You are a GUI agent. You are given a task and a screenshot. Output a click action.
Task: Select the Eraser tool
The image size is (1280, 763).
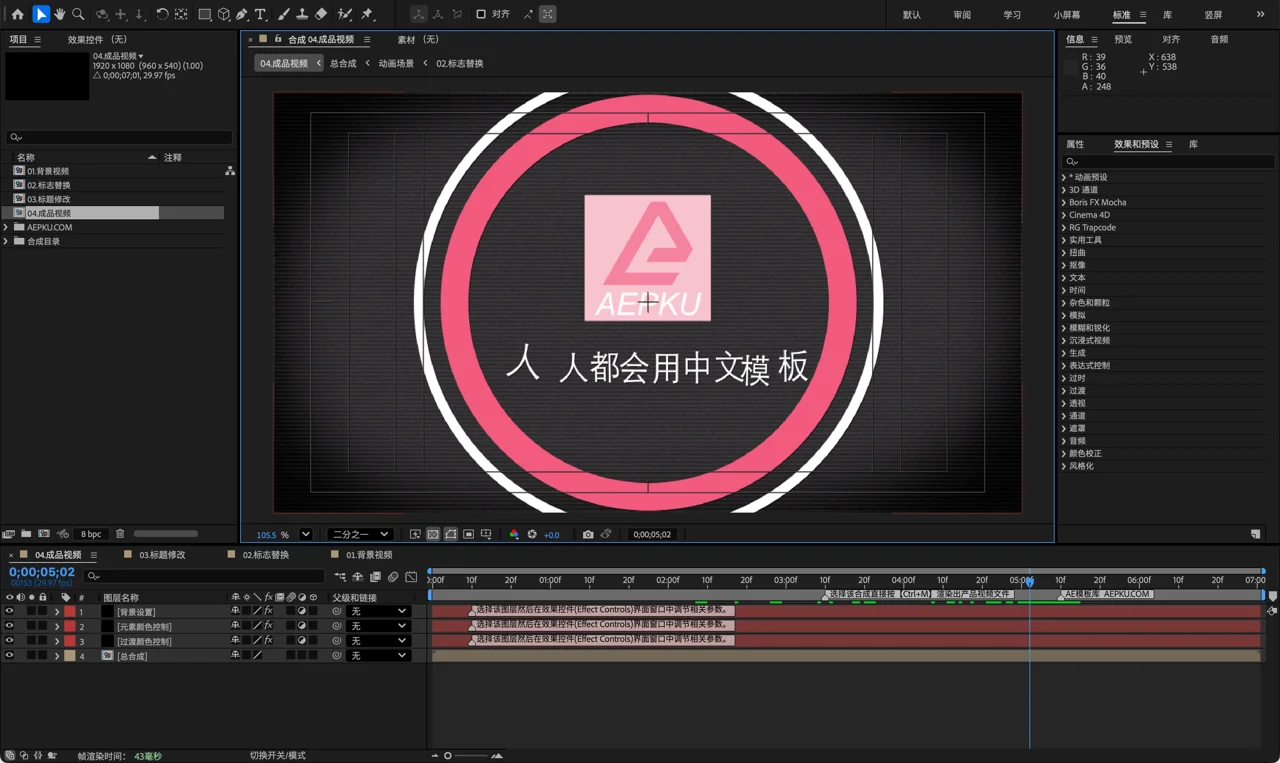(x=321, y=14)
